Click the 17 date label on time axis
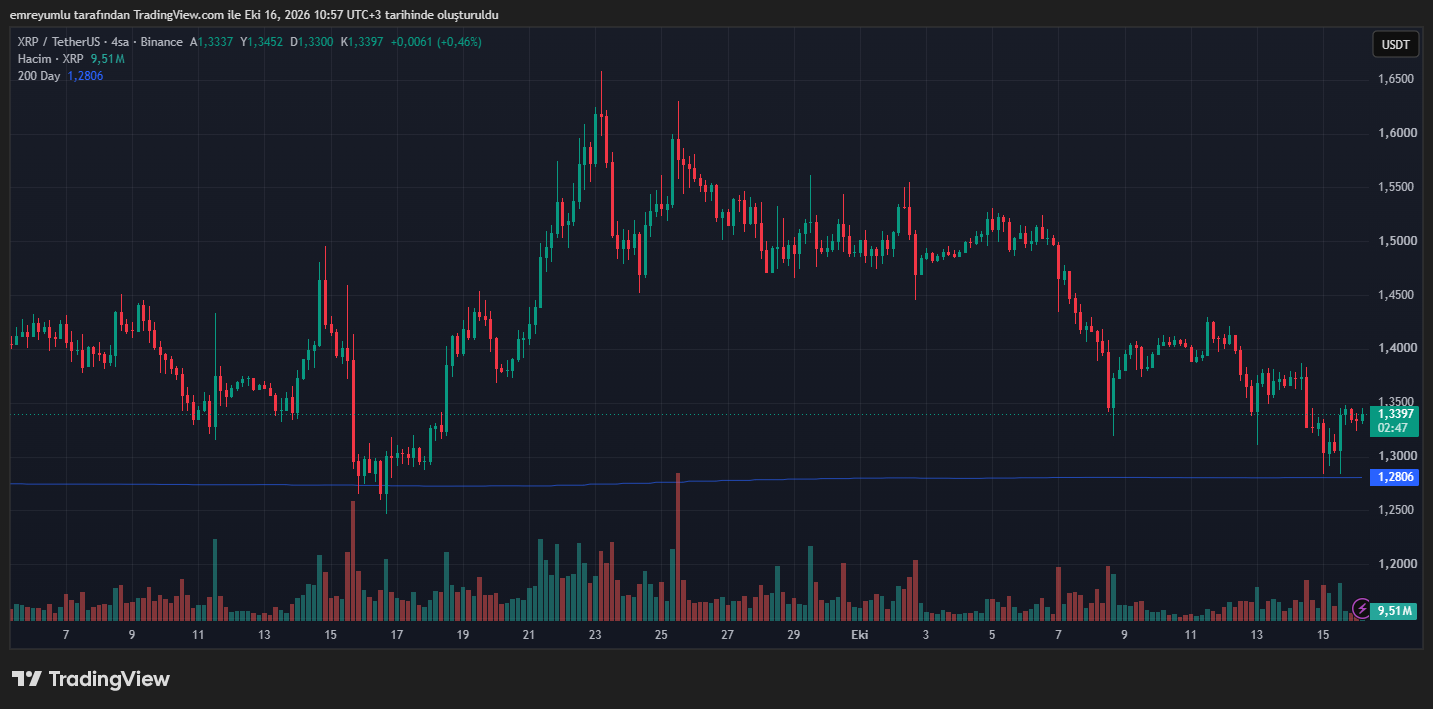Image resolution: width=1433 pixels, height=709 pixels. (397, 635)
